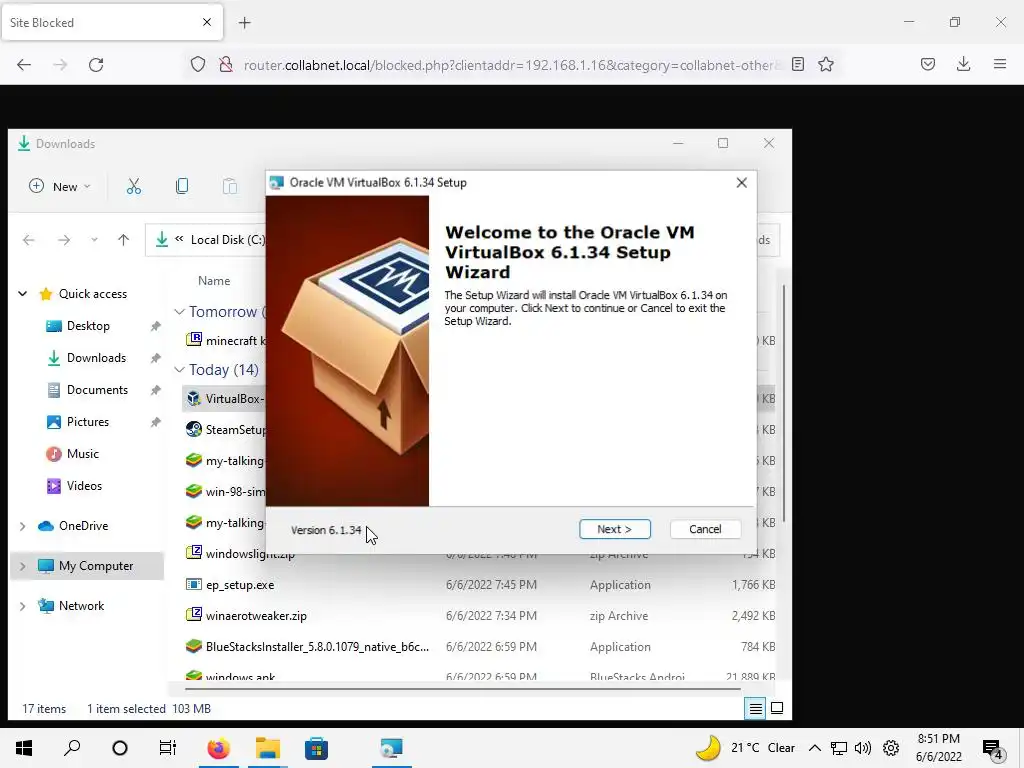
Task: Open Task View from the taskbar
Action: point(168,748)
